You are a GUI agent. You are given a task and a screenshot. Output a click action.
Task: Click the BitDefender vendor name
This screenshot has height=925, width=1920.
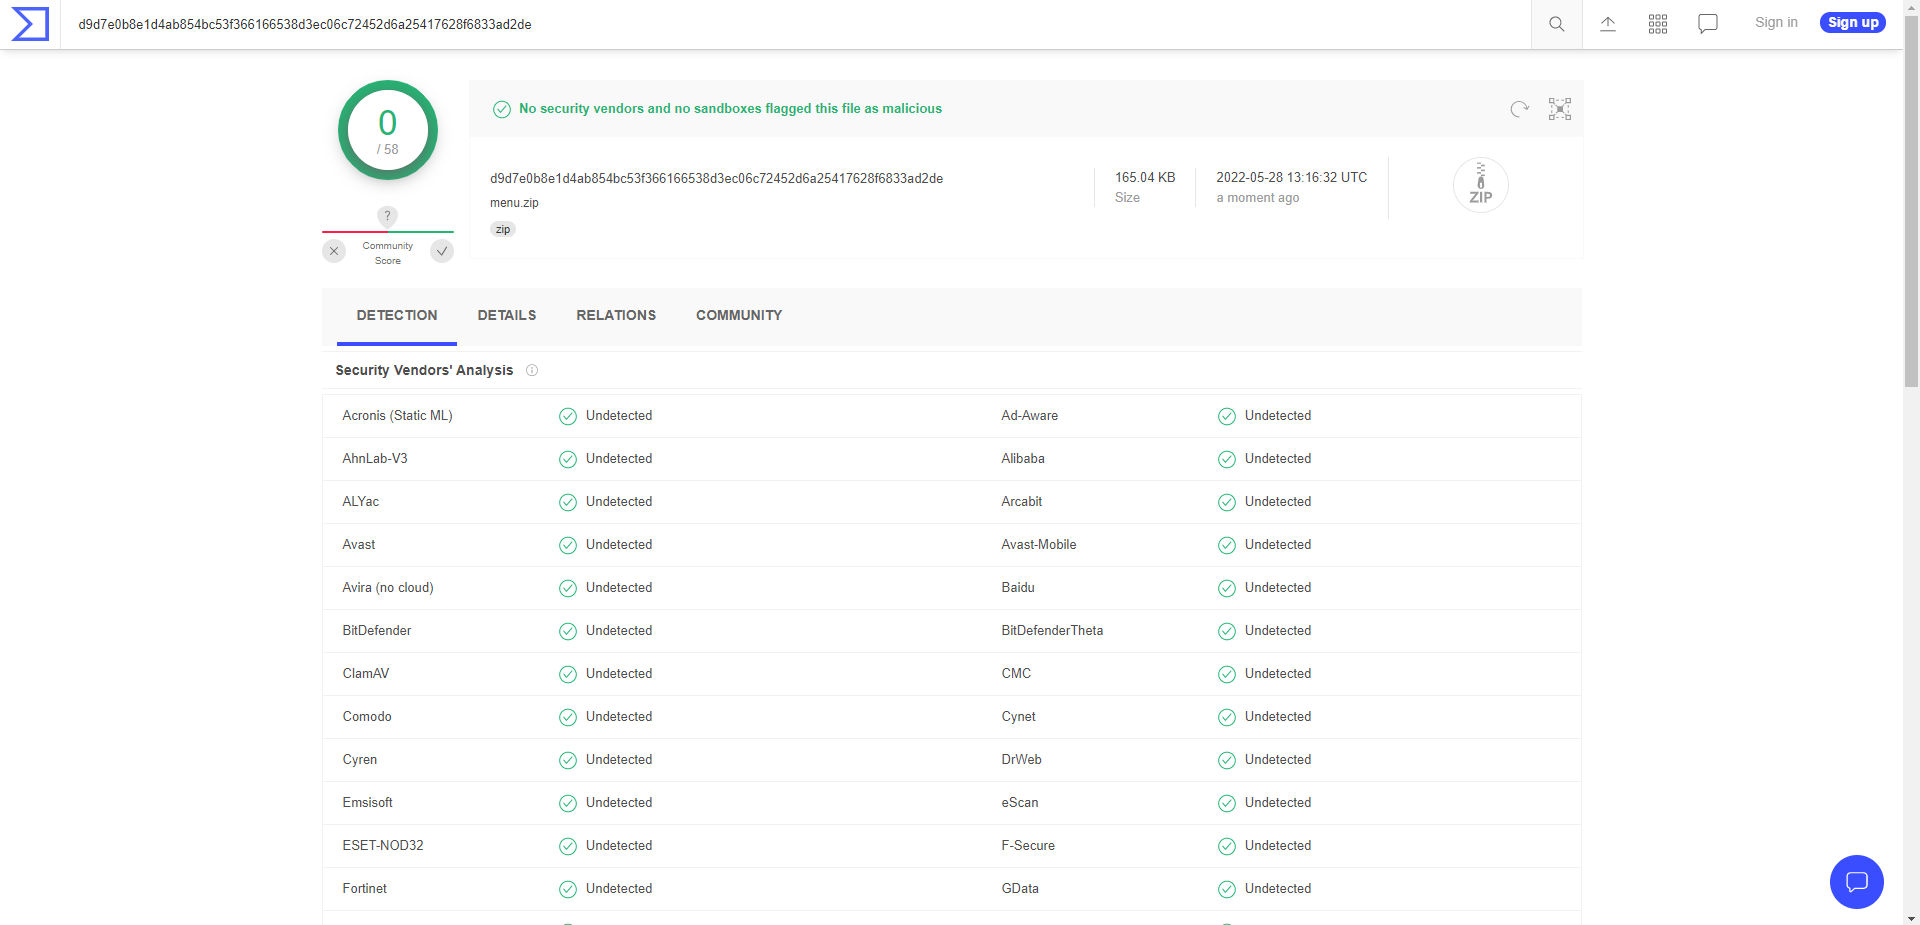377,631
